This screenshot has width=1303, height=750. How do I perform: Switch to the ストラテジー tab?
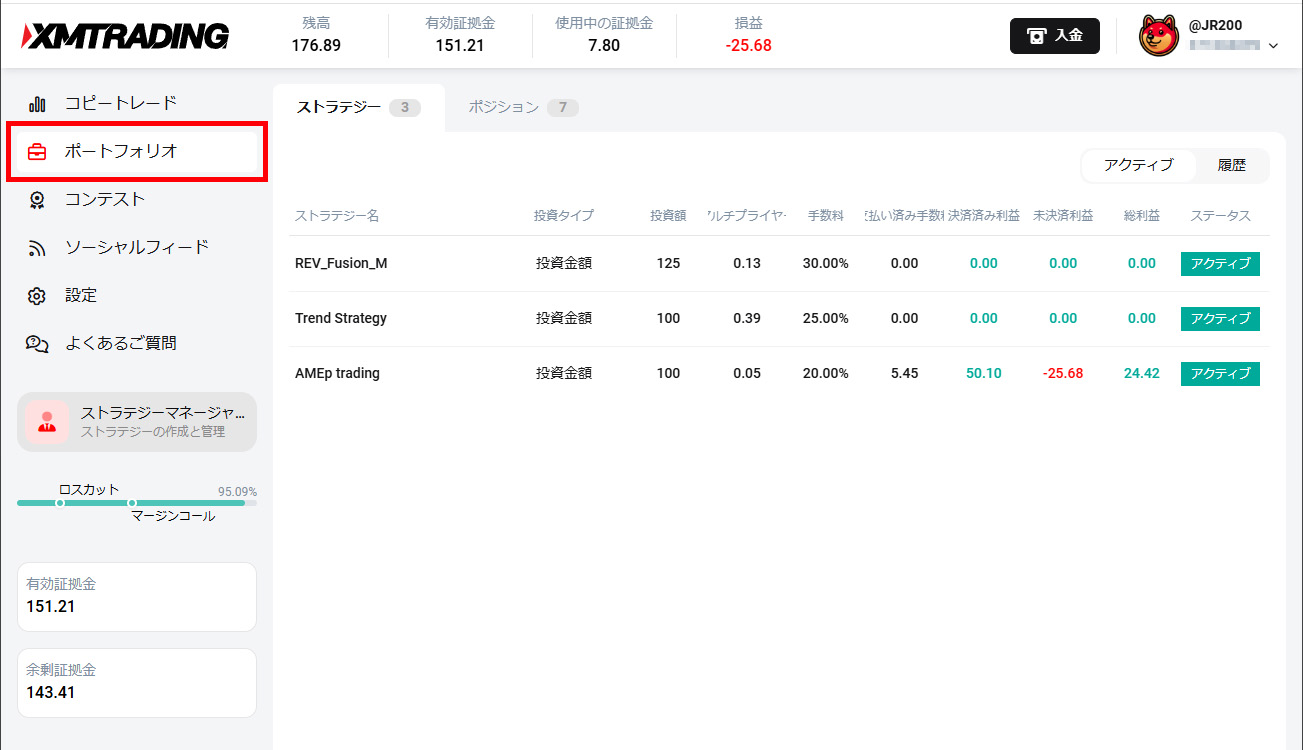[x=358, y=108]
